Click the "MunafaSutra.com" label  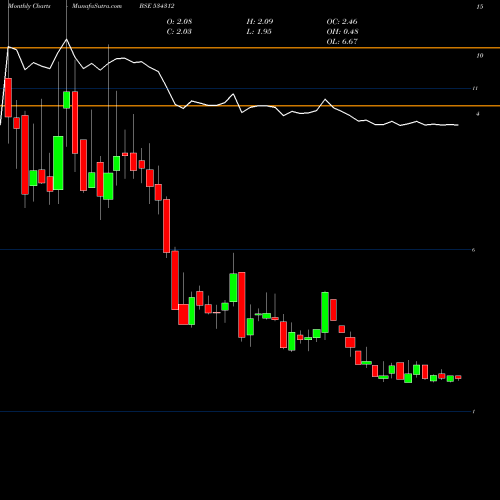(97, 6)
